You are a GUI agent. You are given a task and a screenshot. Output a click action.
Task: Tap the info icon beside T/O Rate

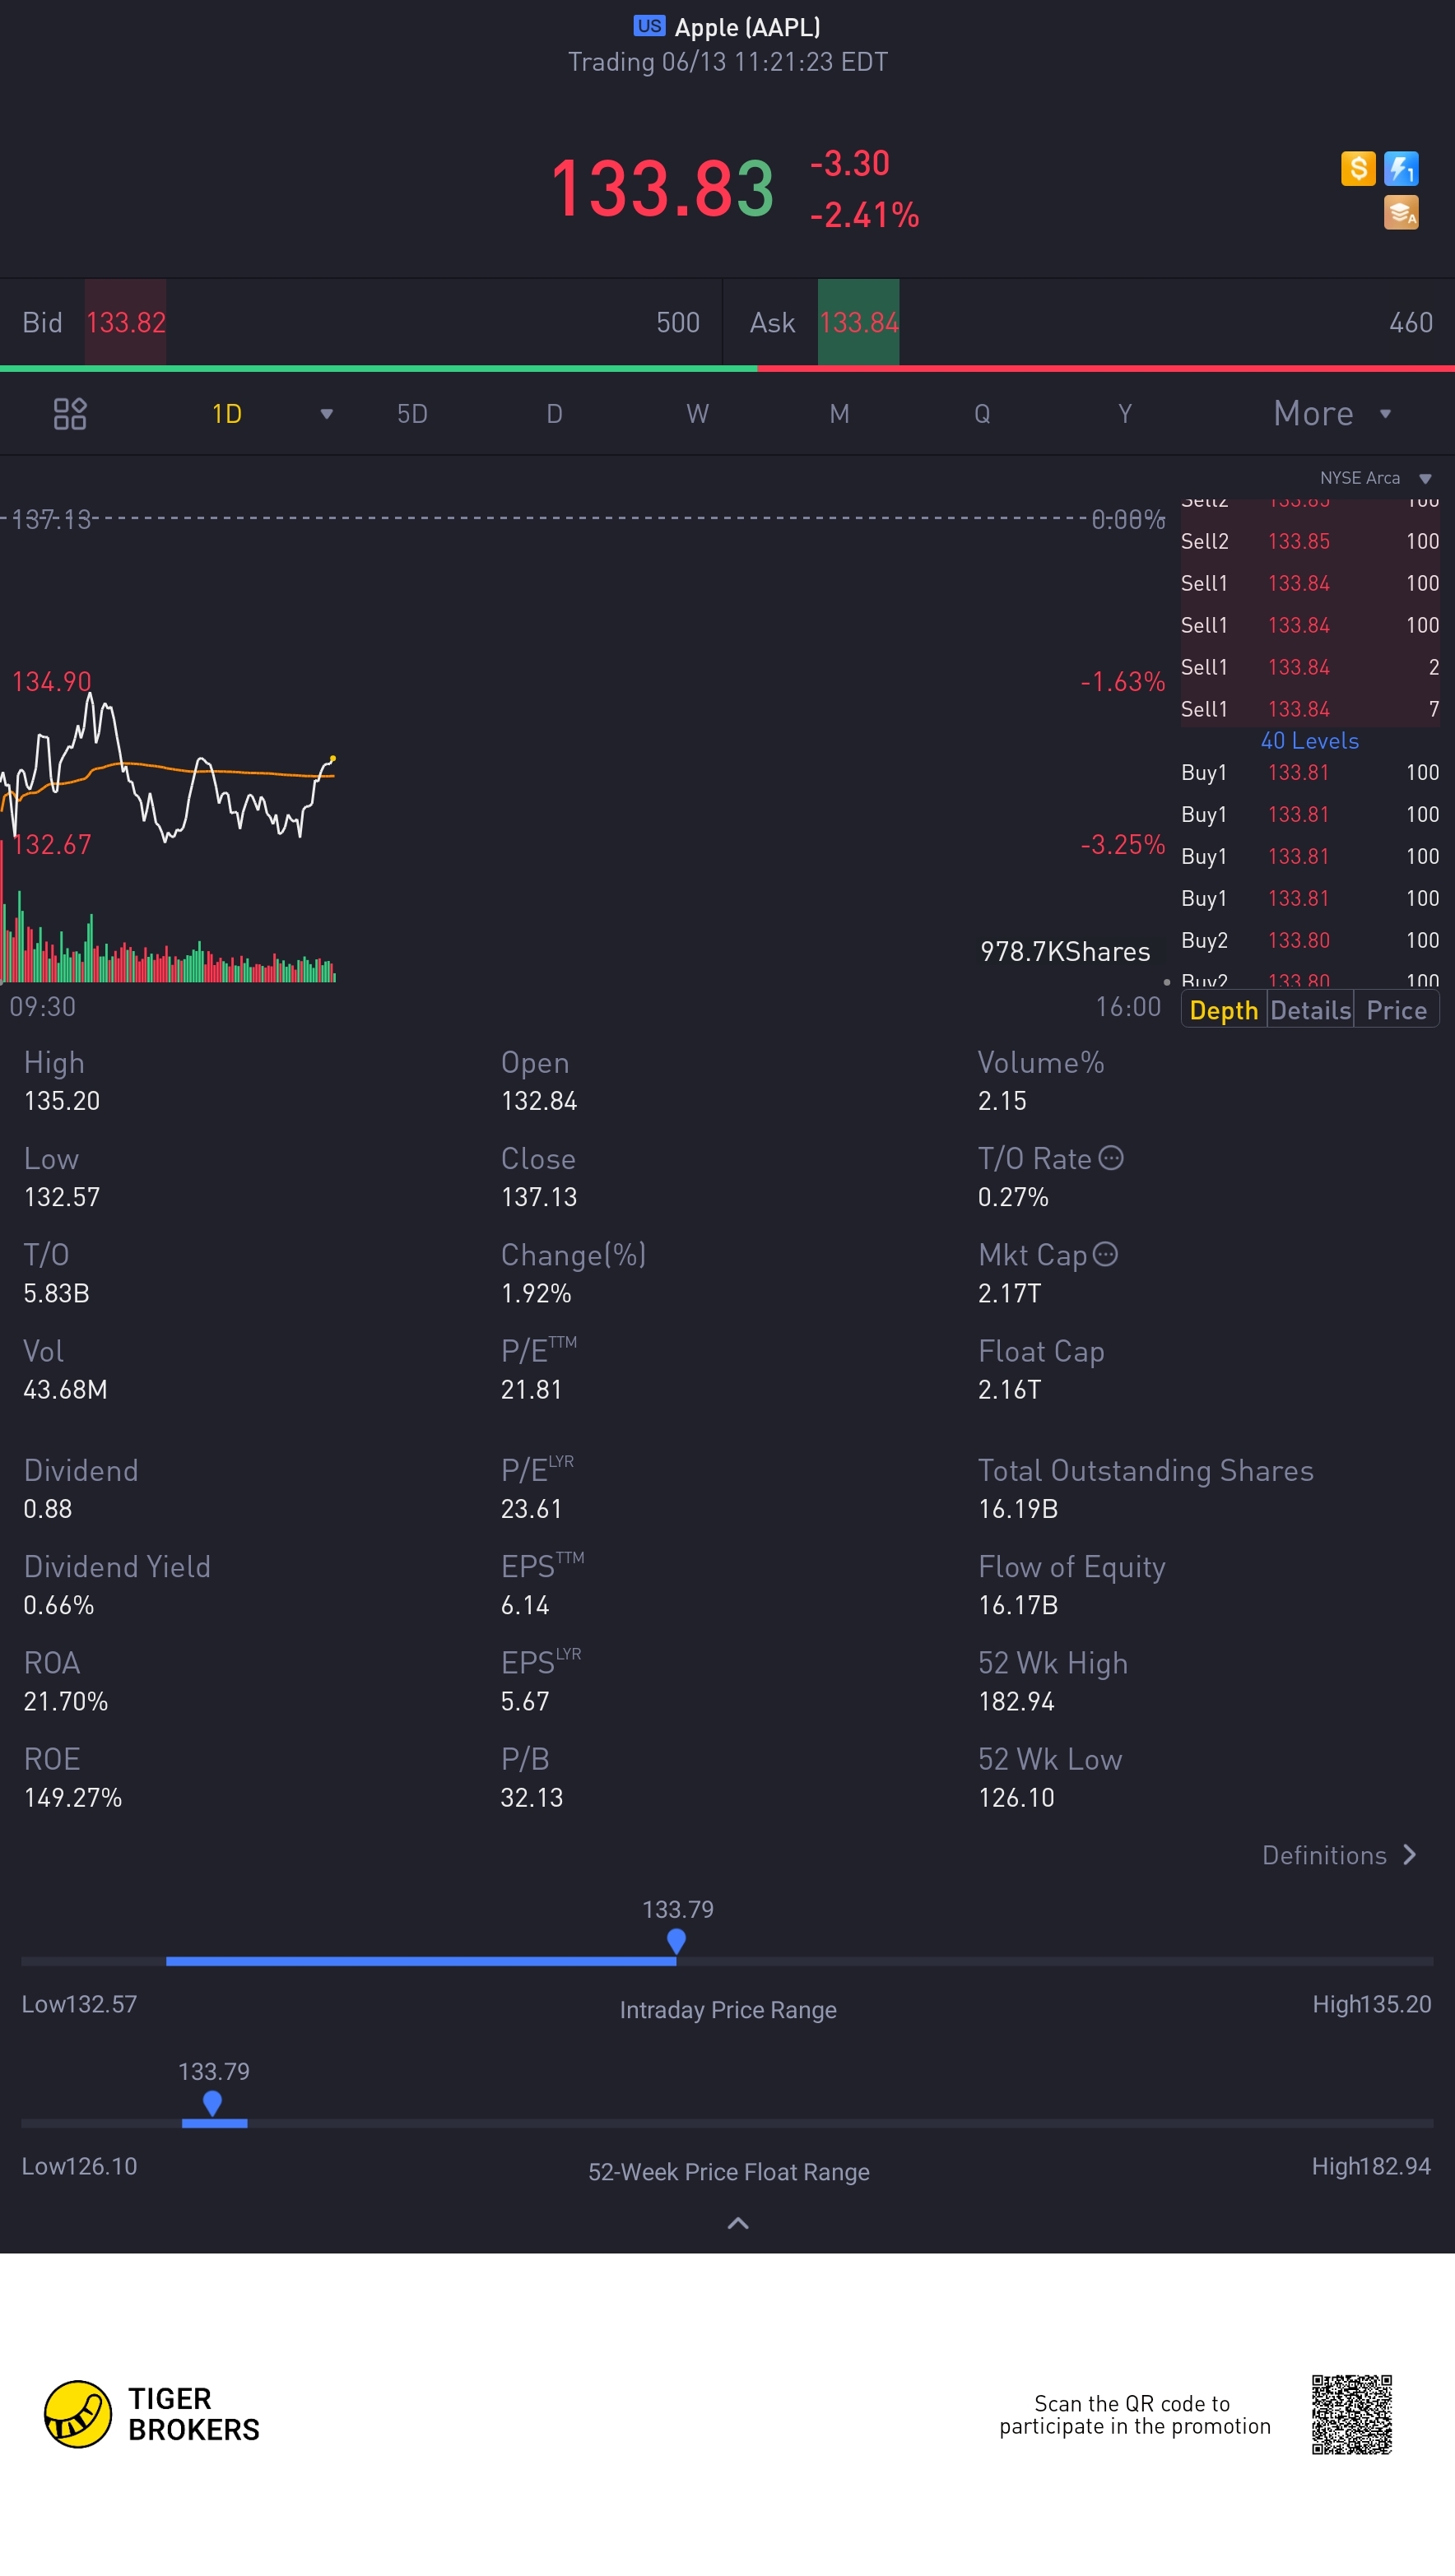[x=1111, y=1157]
